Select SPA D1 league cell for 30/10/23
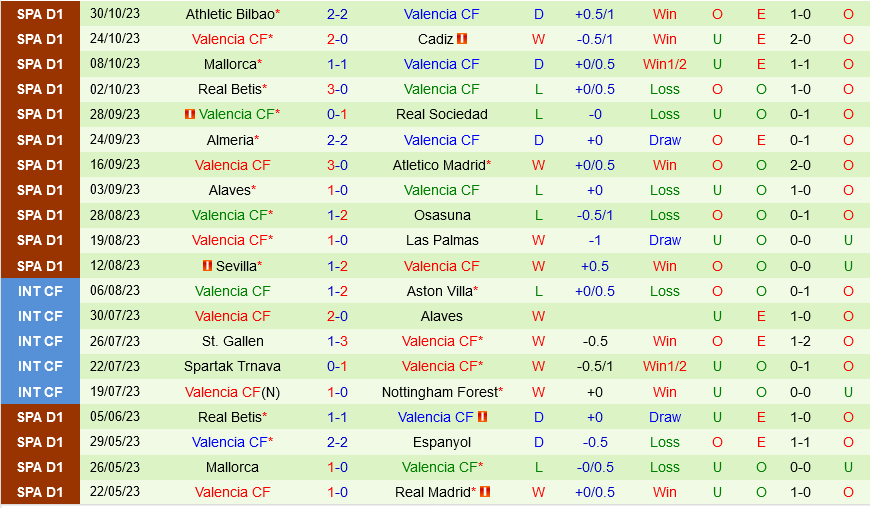The width and height of the screenshot is (870, 508). pyautogui.click(x=40, y=14)
